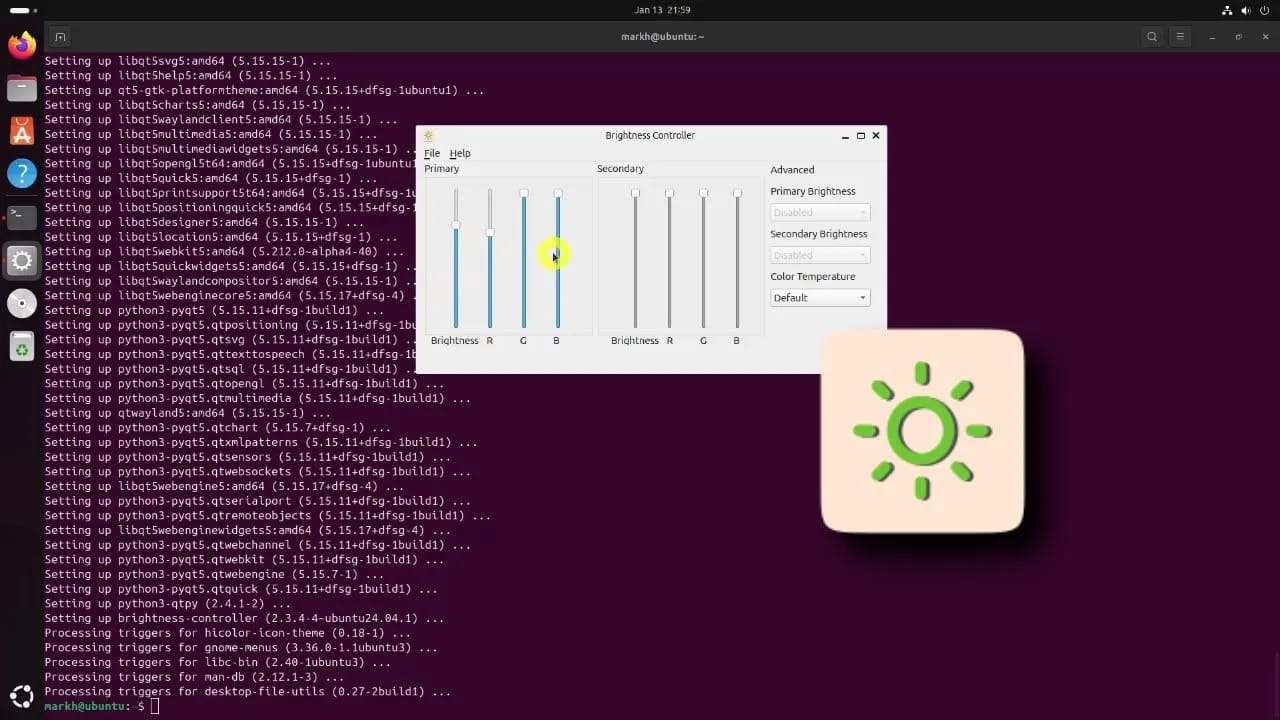Open Ubuntu App Center in dock
1280x720 pixels.
point(22,131)
